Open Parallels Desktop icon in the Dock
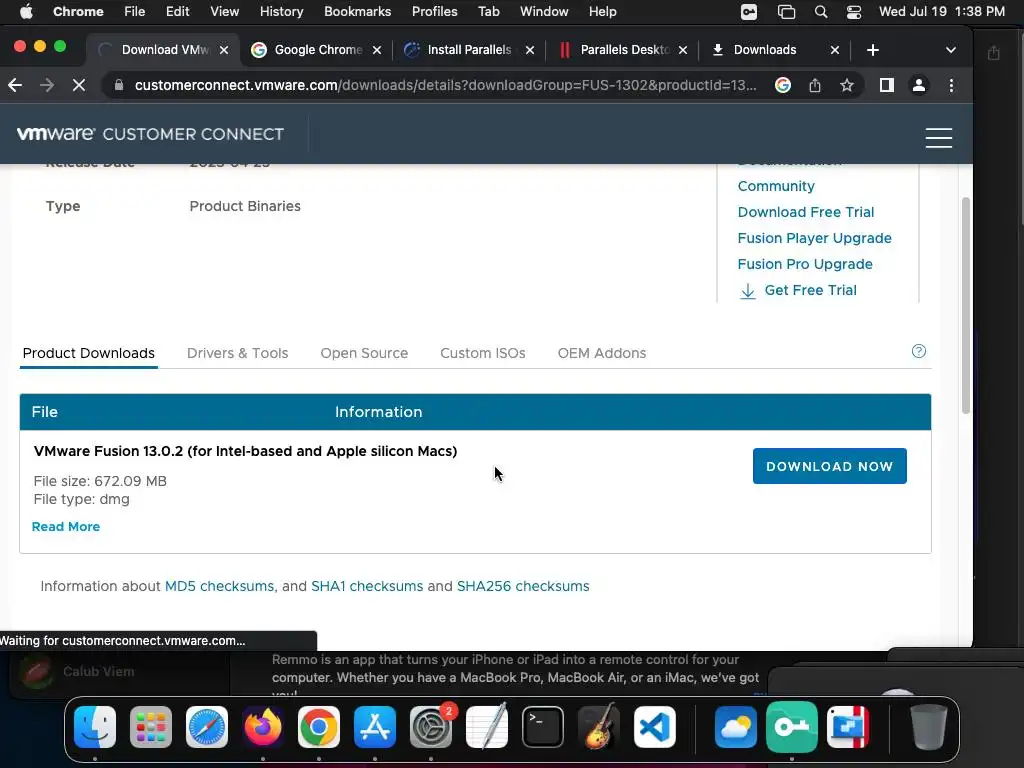This screenshot has width=1024, height=768. coord(848,727)
